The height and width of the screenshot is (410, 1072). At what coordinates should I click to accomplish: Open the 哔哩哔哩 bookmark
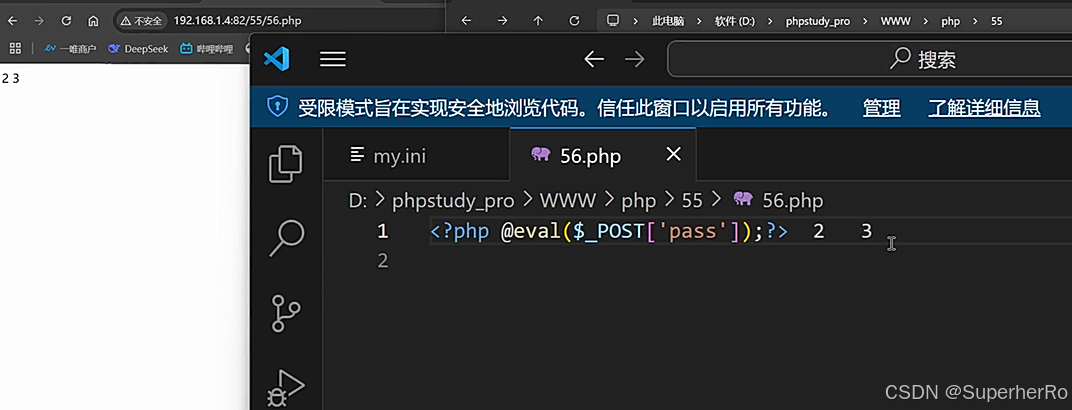pos(206,49)
